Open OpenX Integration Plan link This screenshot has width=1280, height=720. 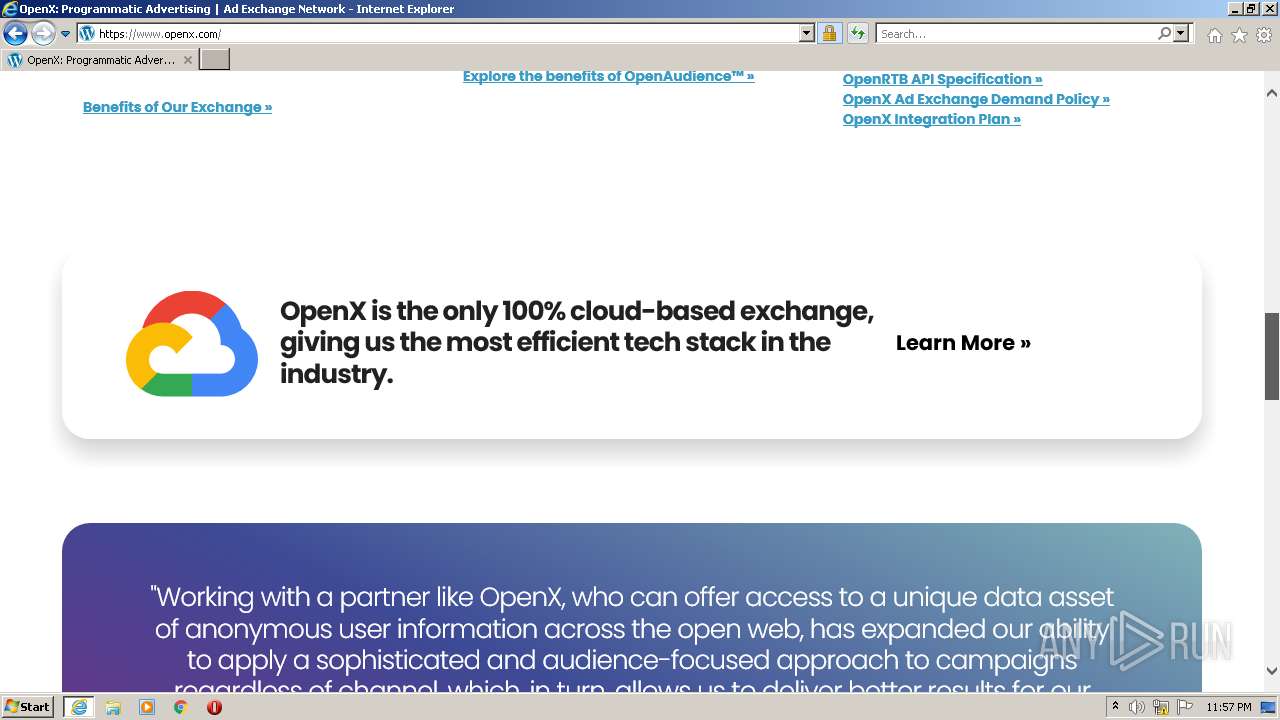coord(931,119)
